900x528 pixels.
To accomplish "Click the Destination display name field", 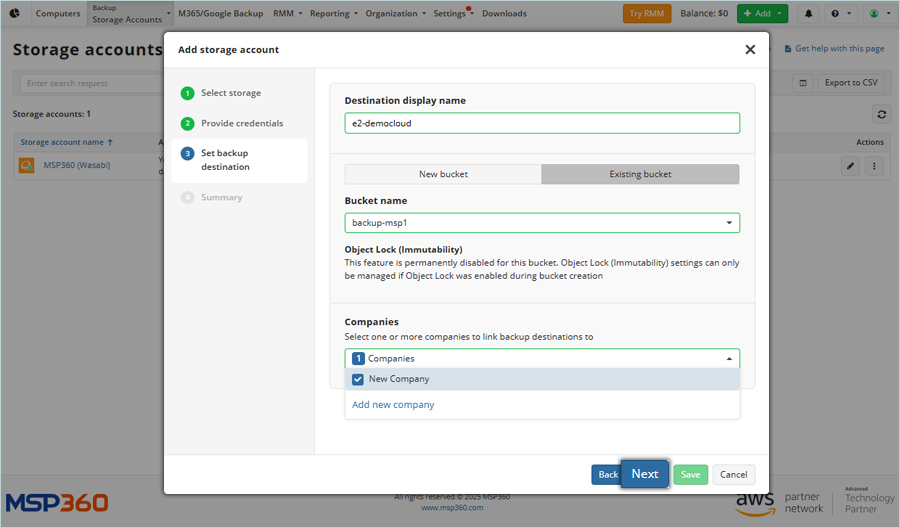I will [x=541, y=123].
